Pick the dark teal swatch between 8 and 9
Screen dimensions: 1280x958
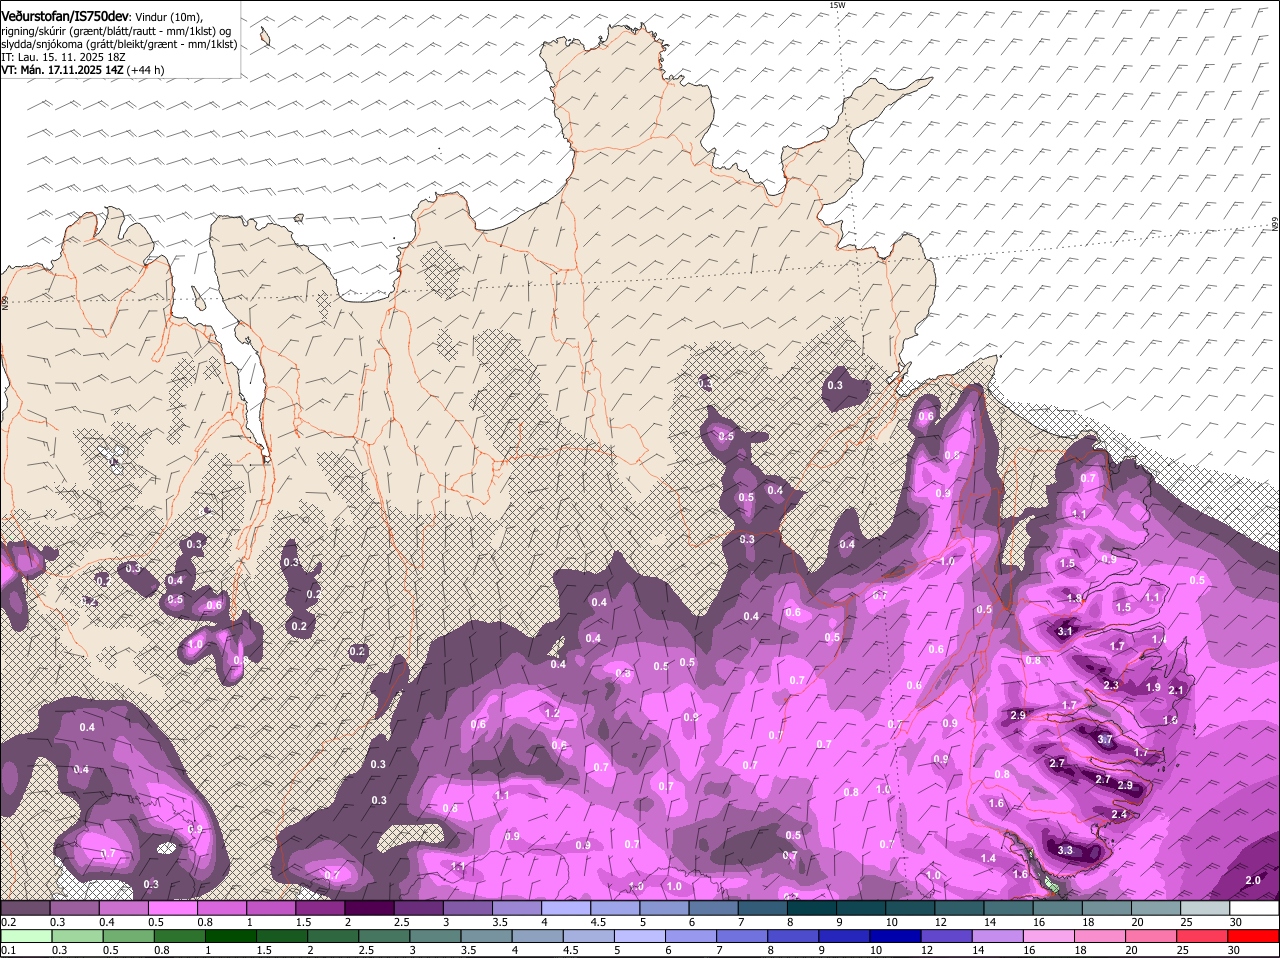click(x=812, y=908)
